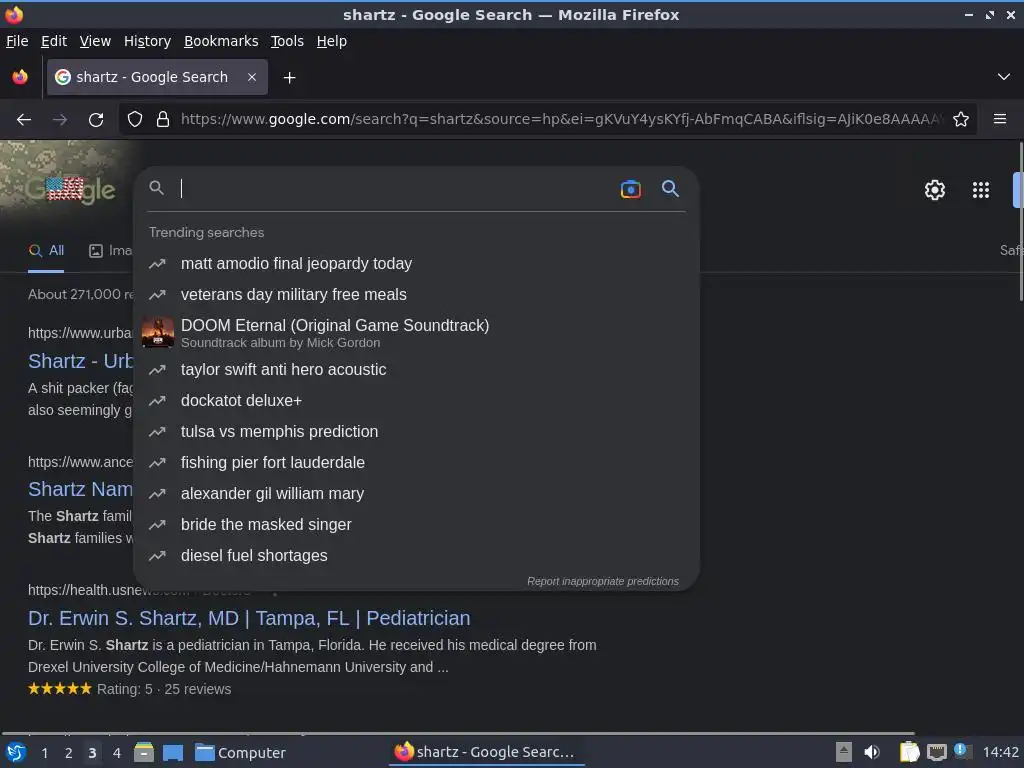Search by image using the camera icon
The image size is (1024, 768).
[630, 189]
